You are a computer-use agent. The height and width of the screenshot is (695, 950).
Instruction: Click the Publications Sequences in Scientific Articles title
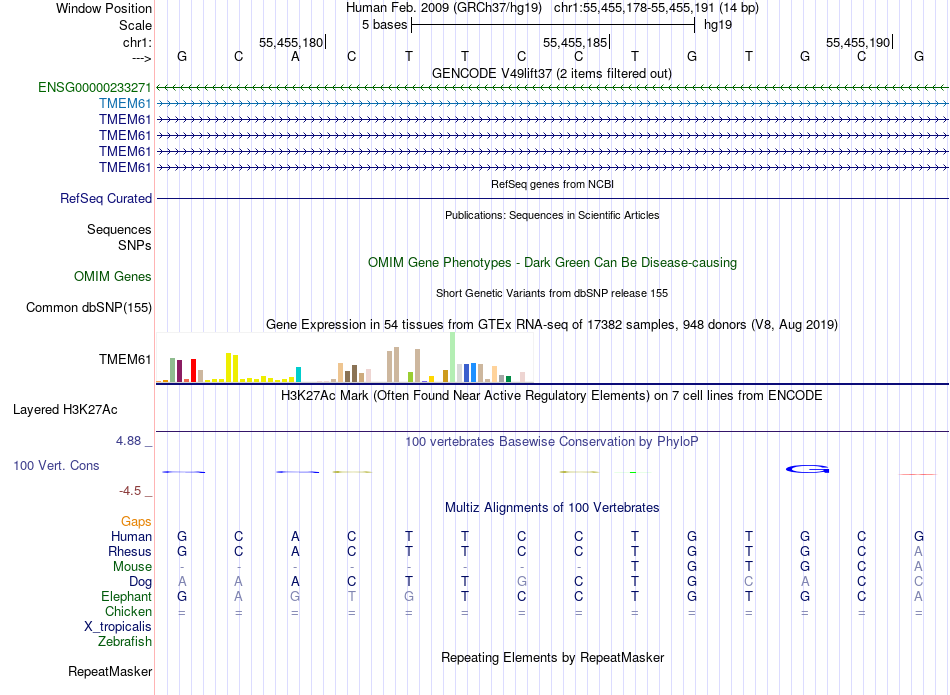pyautogui.click(x=552, y=215)
